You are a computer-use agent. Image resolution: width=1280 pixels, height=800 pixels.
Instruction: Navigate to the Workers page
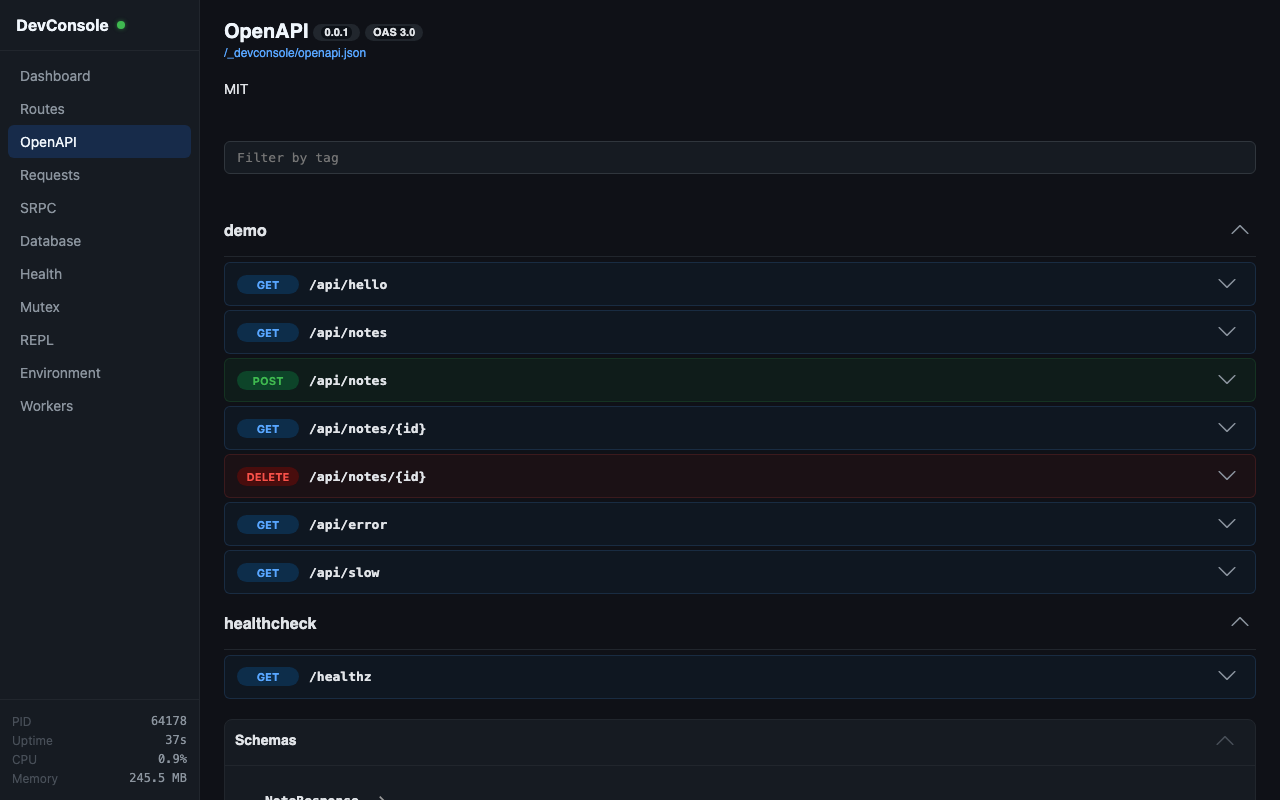46,406
